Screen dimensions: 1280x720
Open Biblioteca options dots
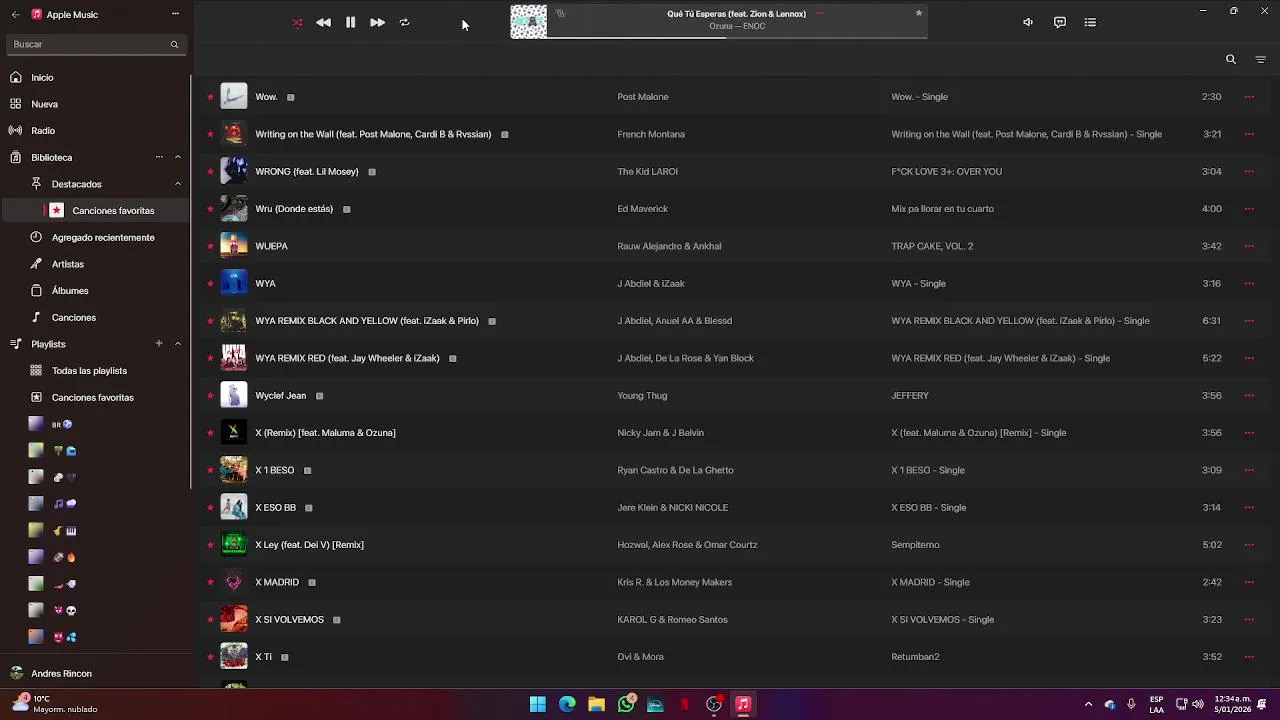(x=159, y=157)
